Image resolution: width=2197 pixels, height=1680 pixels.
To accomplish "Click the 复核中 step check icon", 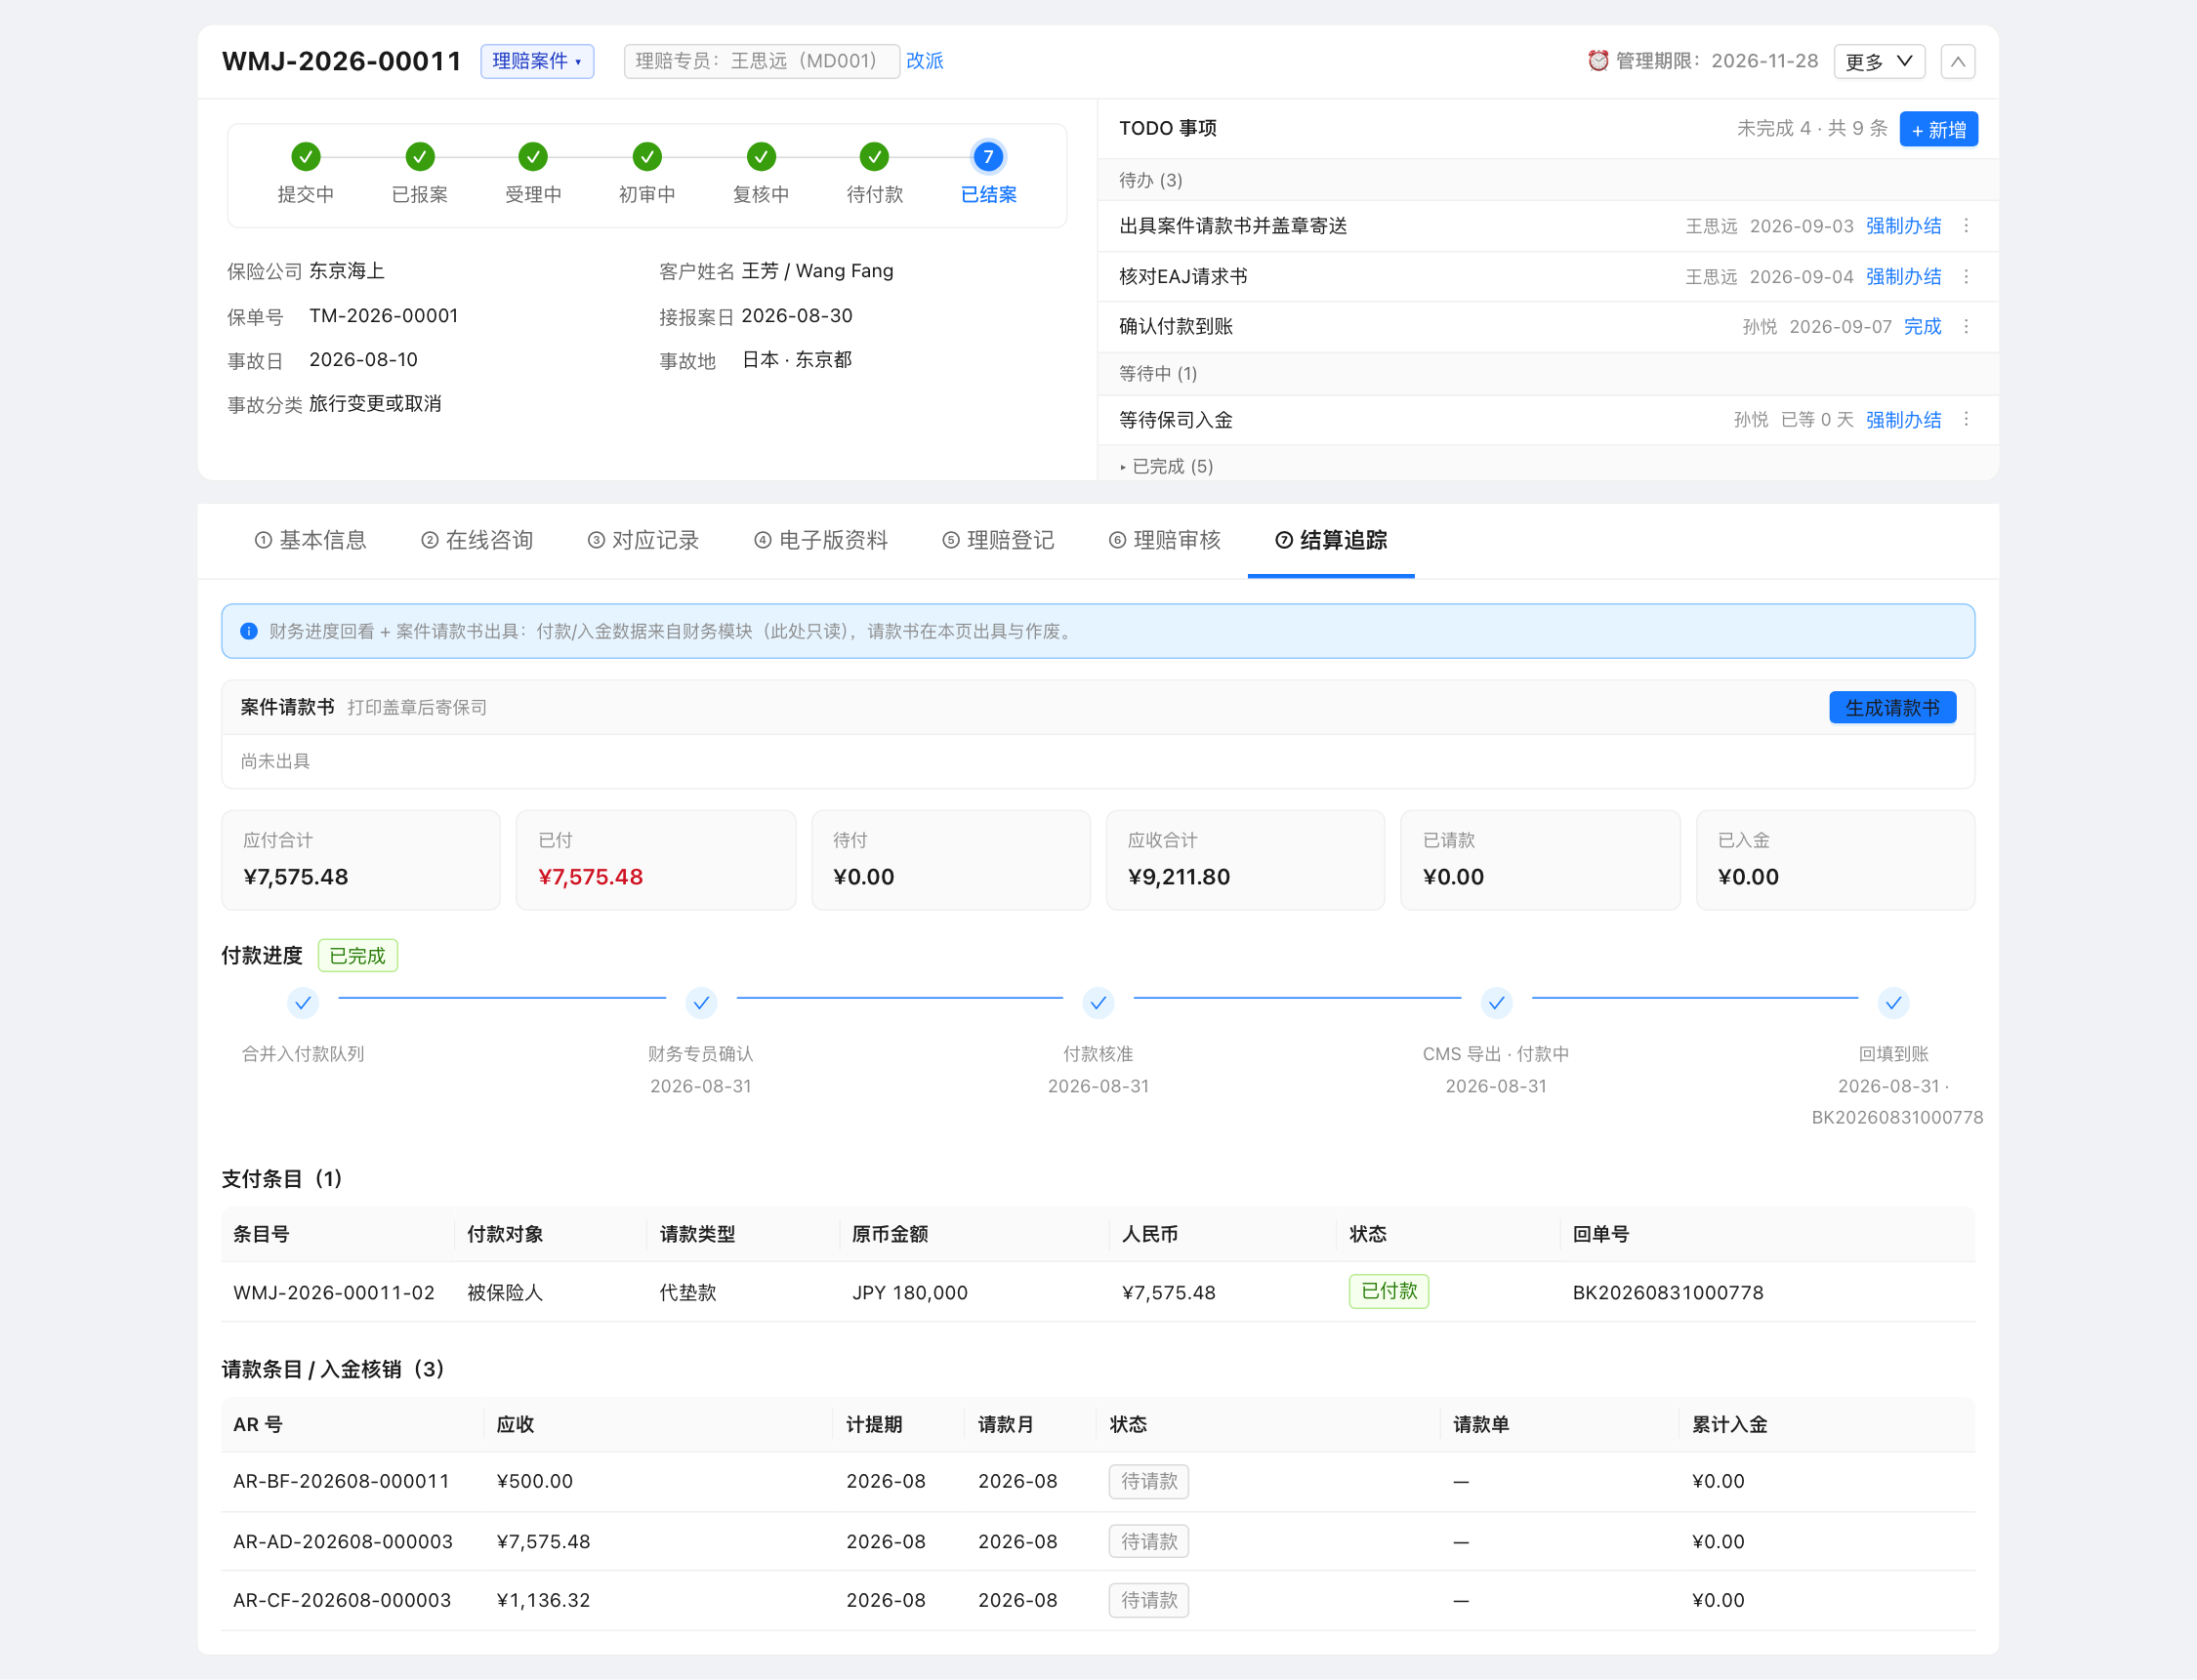I will pos(761,157).
